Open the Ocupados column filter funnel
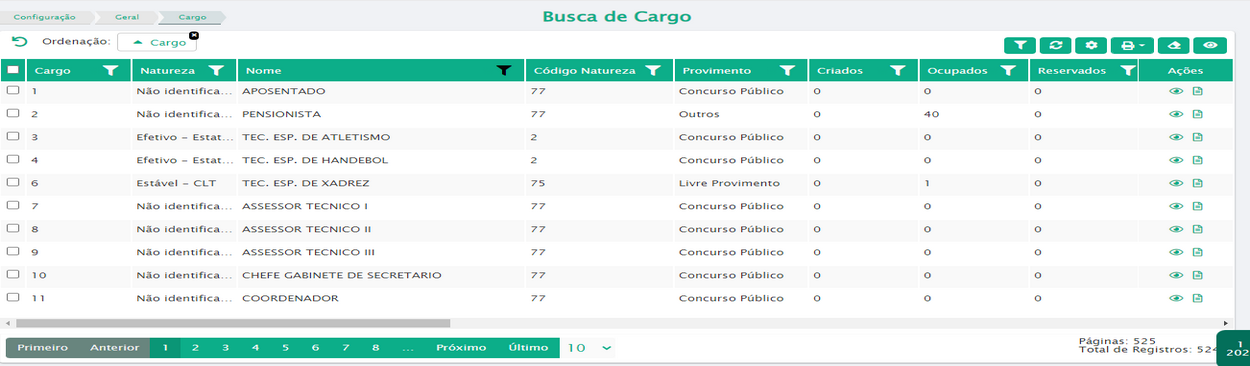 point(1008,71)
